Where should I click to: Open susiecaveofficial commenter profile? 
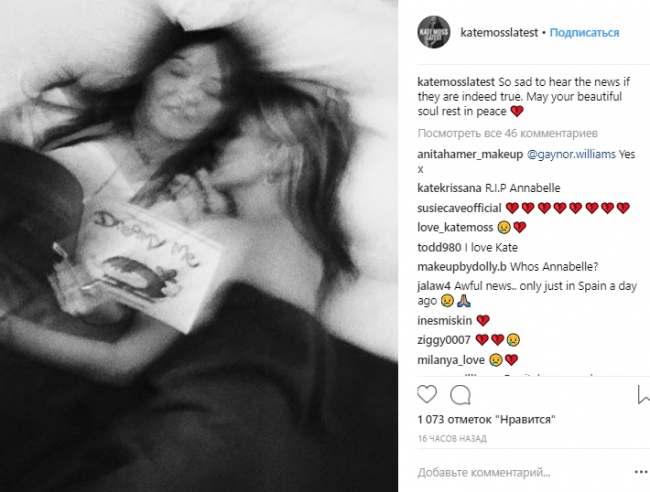(x=459, y=208)
